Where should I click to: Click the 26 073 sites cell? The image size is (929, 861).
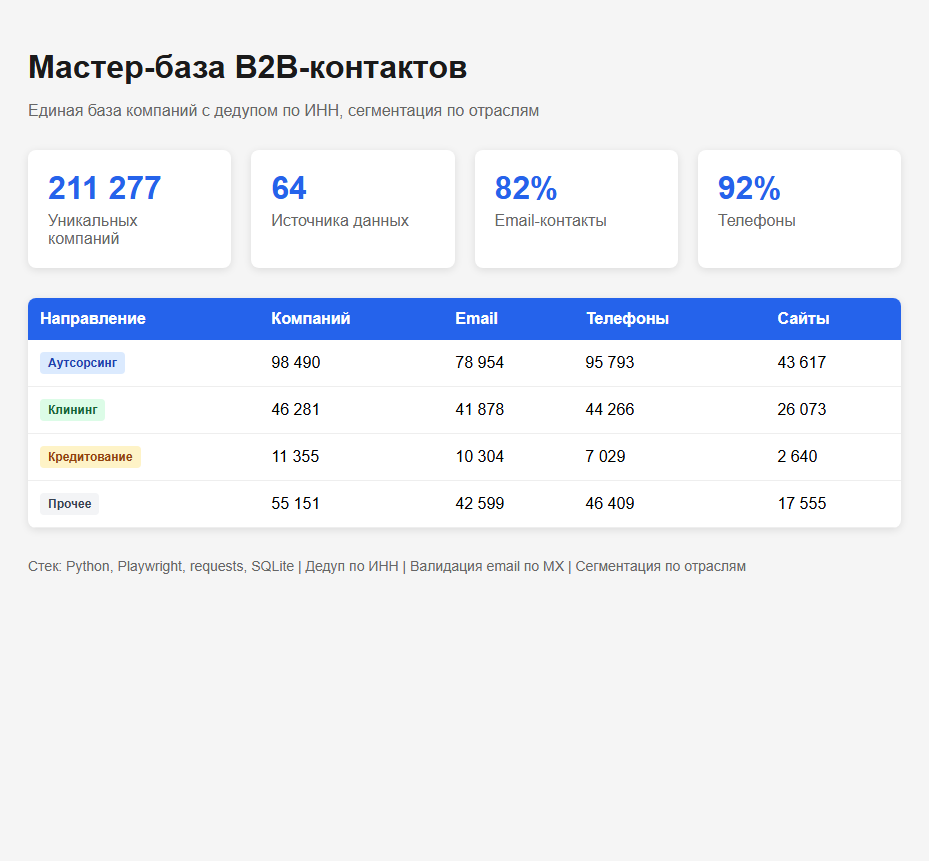pos(802,409)
